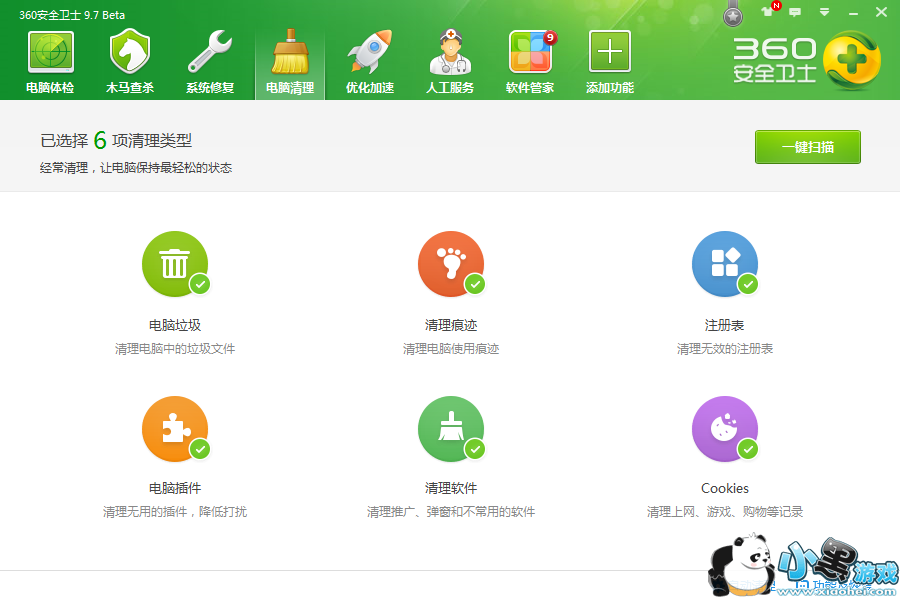Click the 电脑插件 title text
The width and height of the screenshot is (900, 600).
175,488
